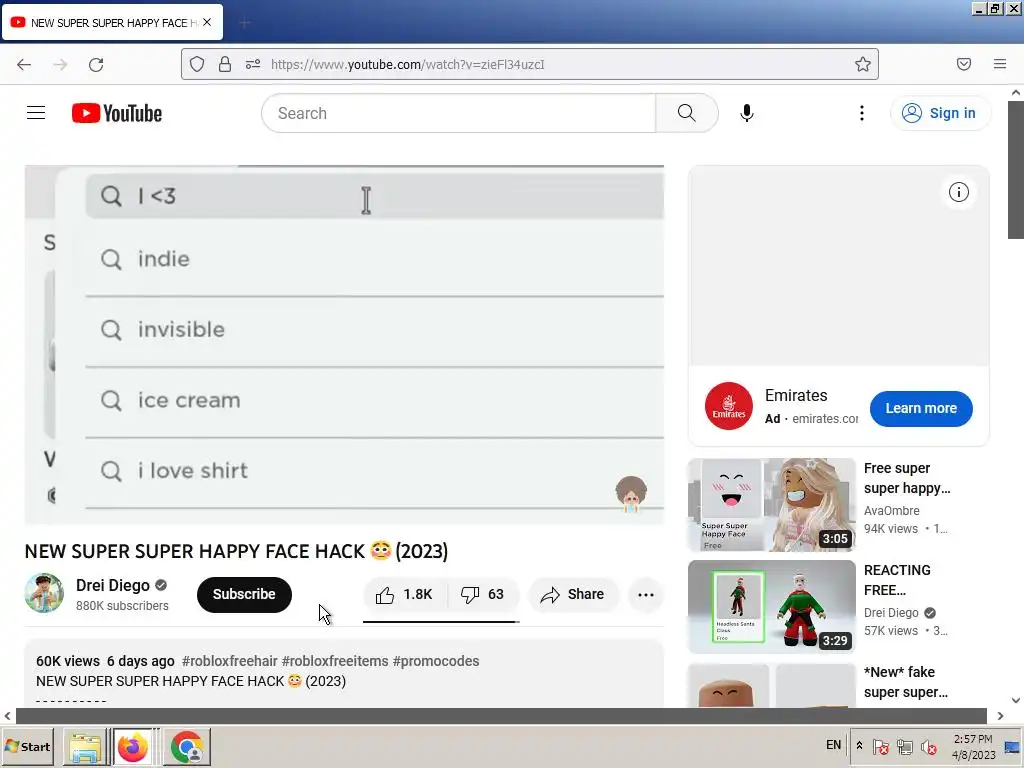Click the Show desktop tray icon
Image resolution: width=1024 pixels, height=768 pixels.
1012,746
